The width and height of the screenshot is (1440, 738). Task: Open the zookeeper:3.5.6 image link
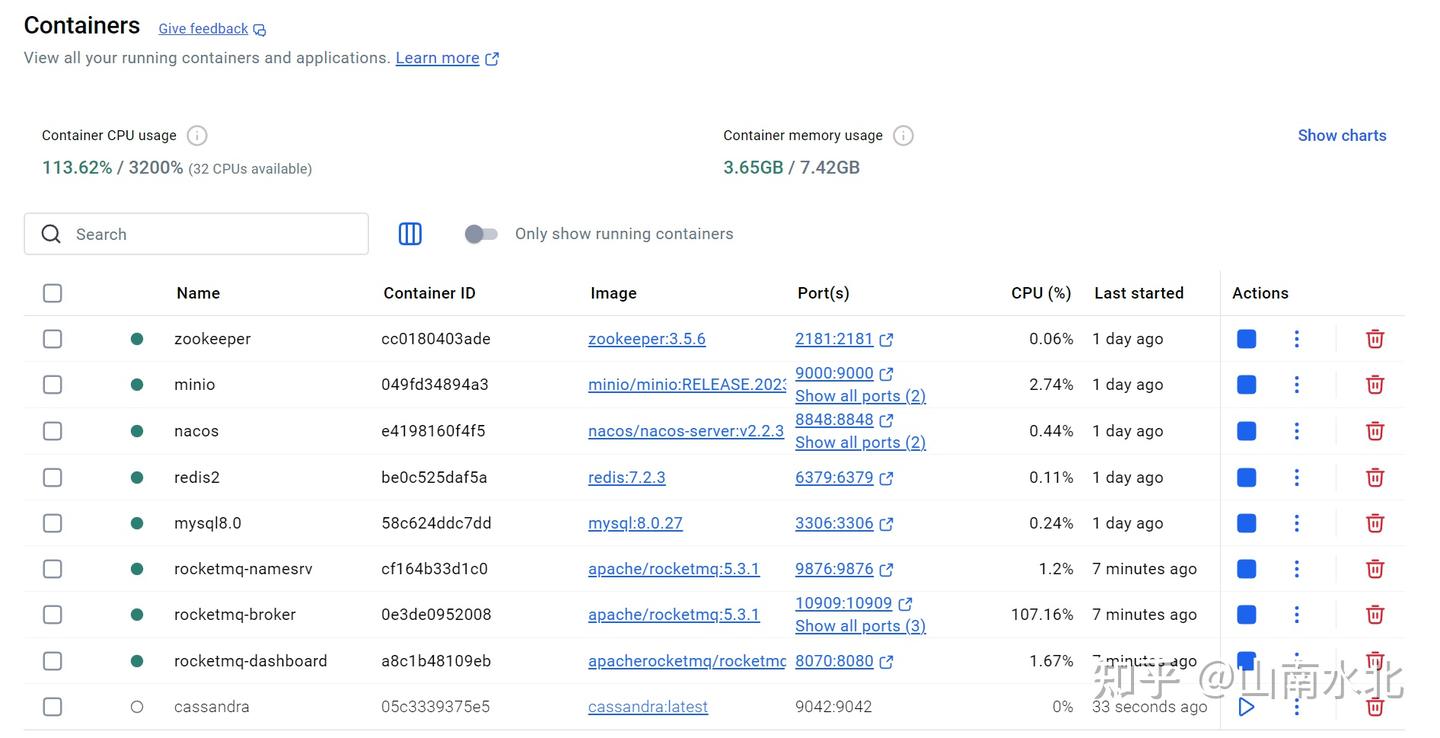pyautogui.click(x=646, y=339)
